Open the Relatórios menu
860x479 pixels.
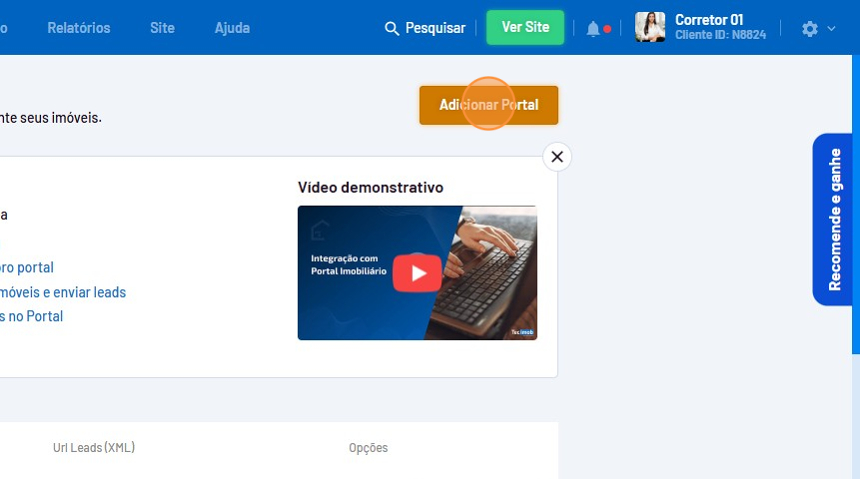(79, 28)
